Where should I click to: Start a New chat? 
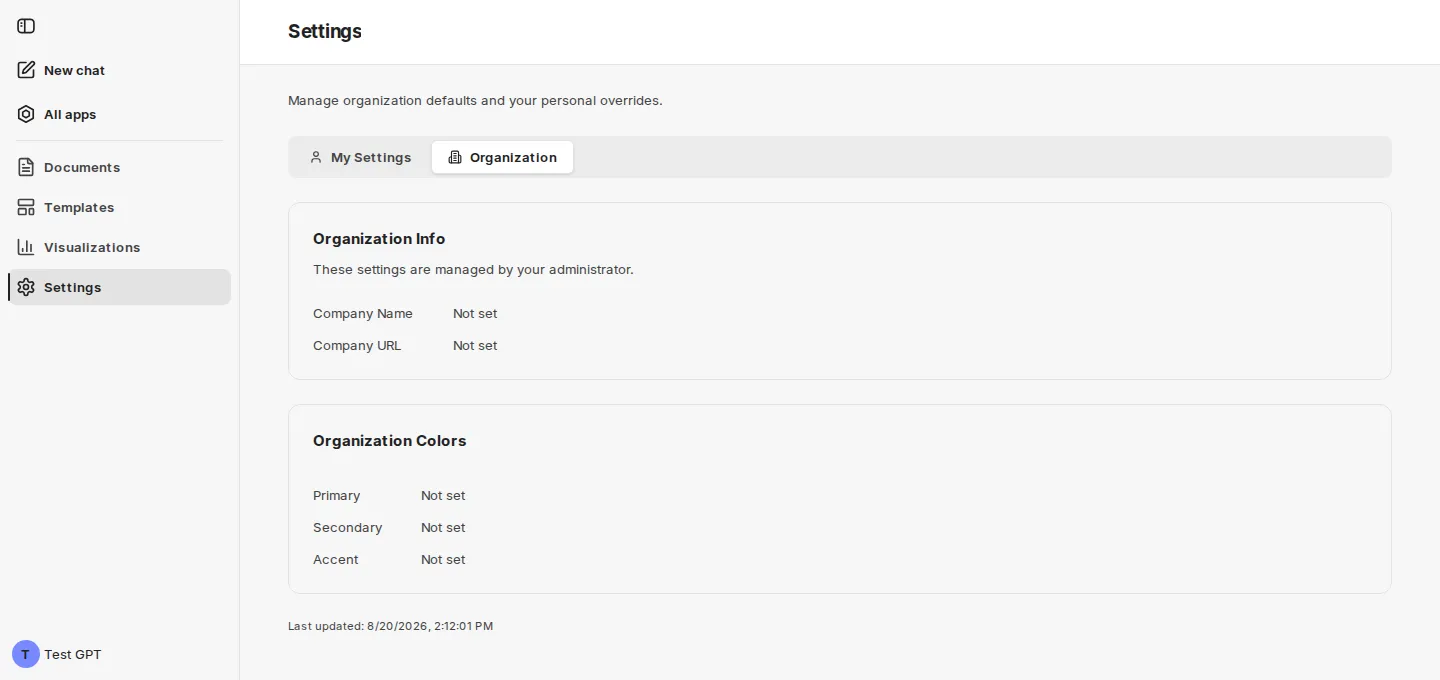[119, 70]
